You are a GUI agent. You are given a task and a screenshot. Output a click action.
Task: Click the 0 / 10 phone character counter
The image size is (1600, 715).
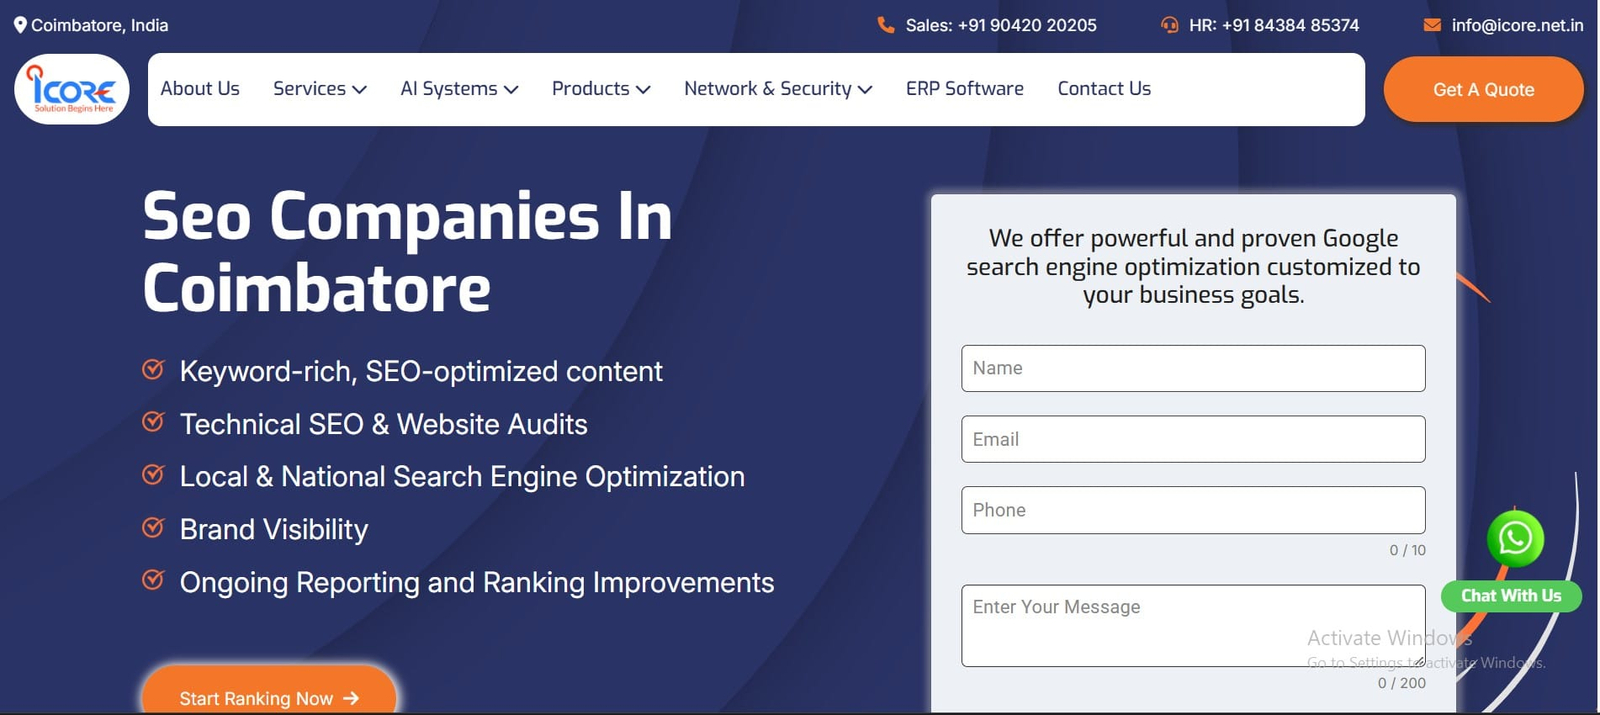point(1407,550)
